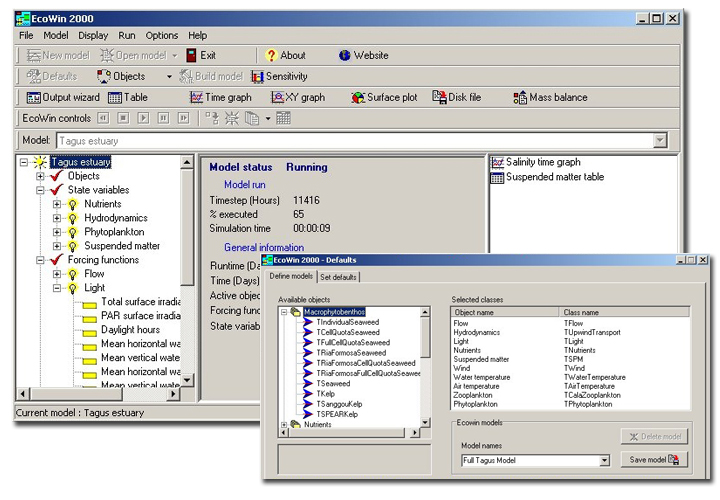Click the Save model button
Image resolution: width=720 pixels, height=500 pixels.
654,460
